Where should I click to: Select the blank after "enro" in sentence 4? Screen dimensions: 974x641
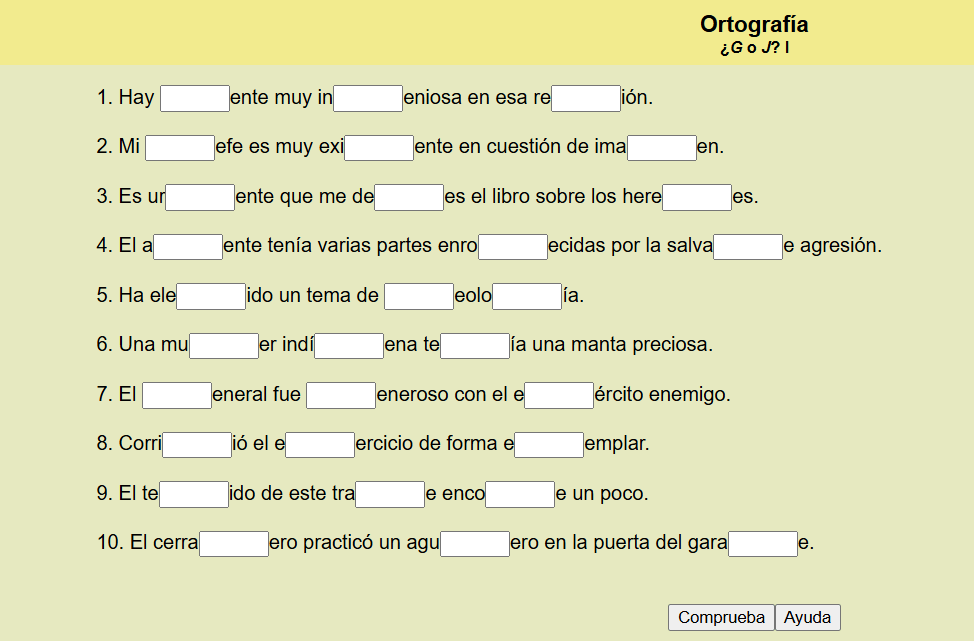[513, 246]
